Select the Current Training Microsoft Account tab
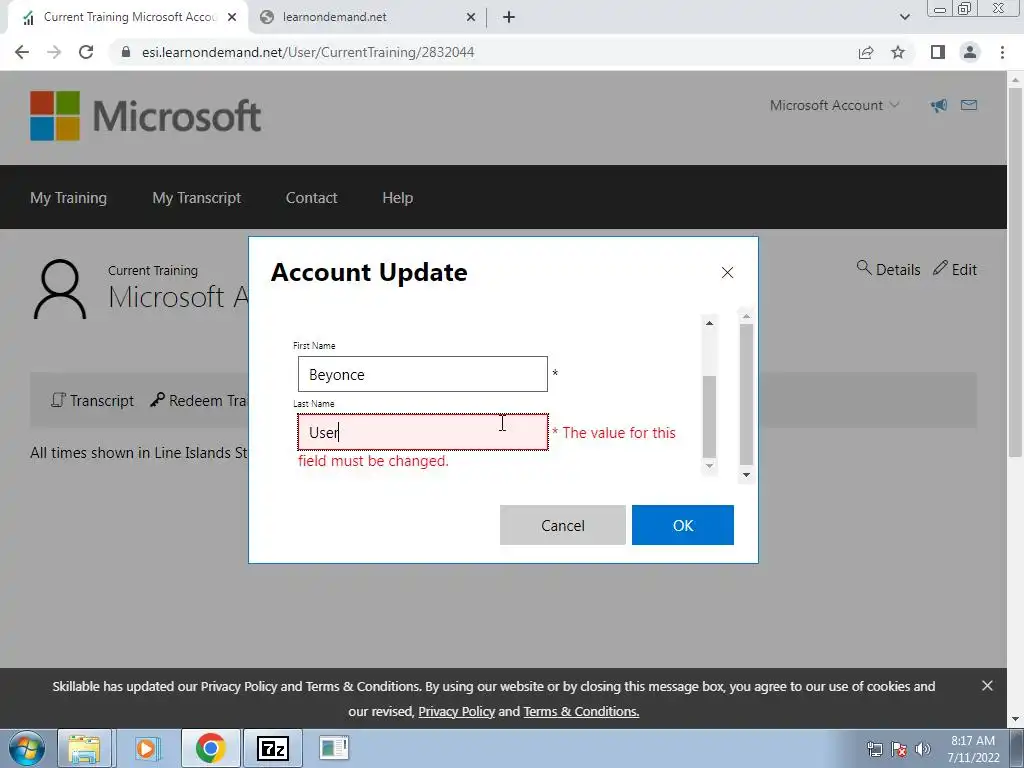The width and height of the screenshot is (1024, 768). (x=127, y=17)
